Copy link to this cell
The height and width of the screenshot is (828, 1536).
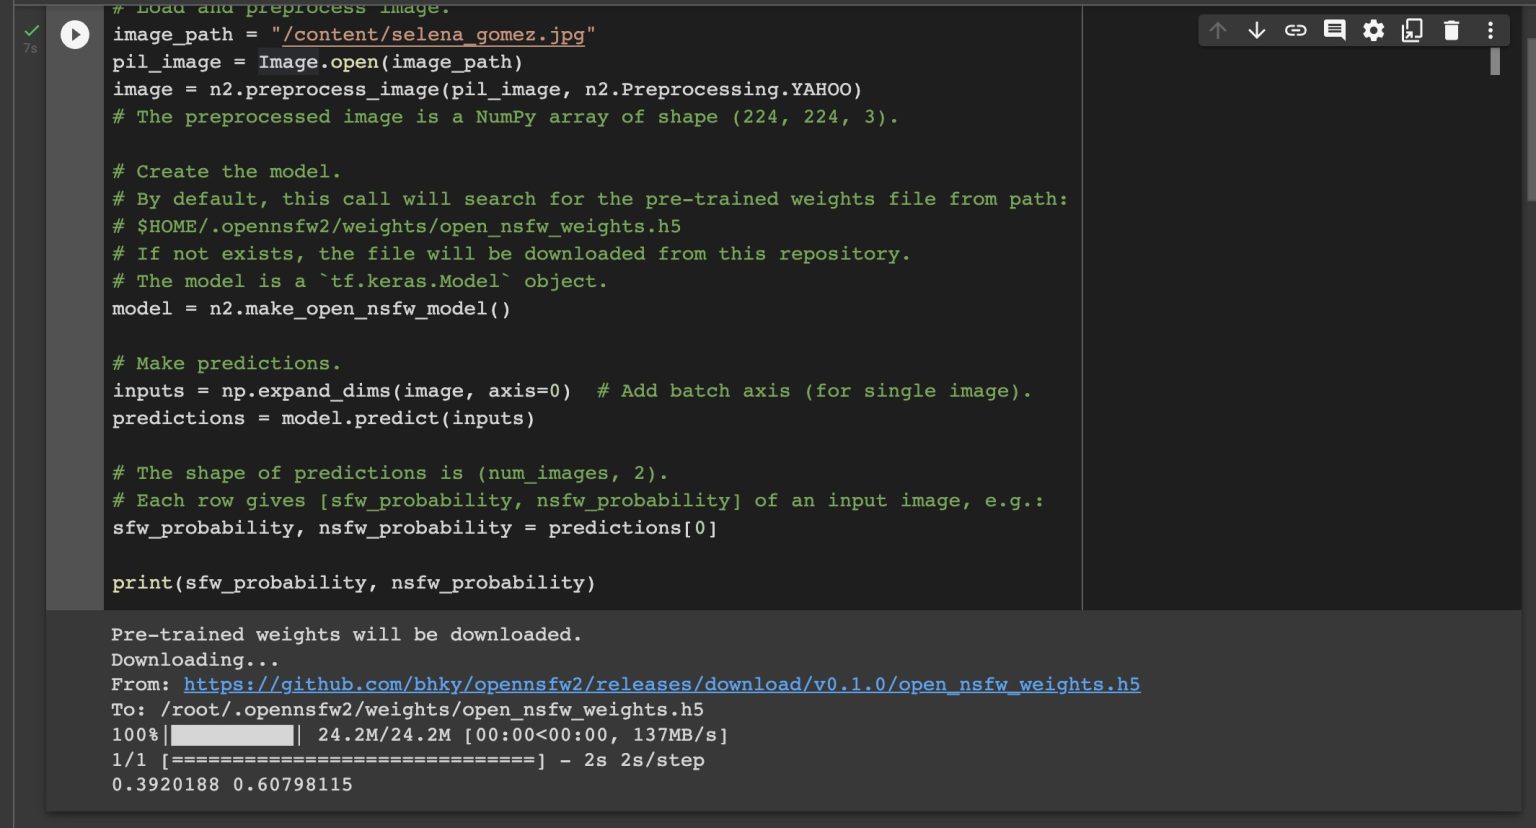coord(1295,31)
